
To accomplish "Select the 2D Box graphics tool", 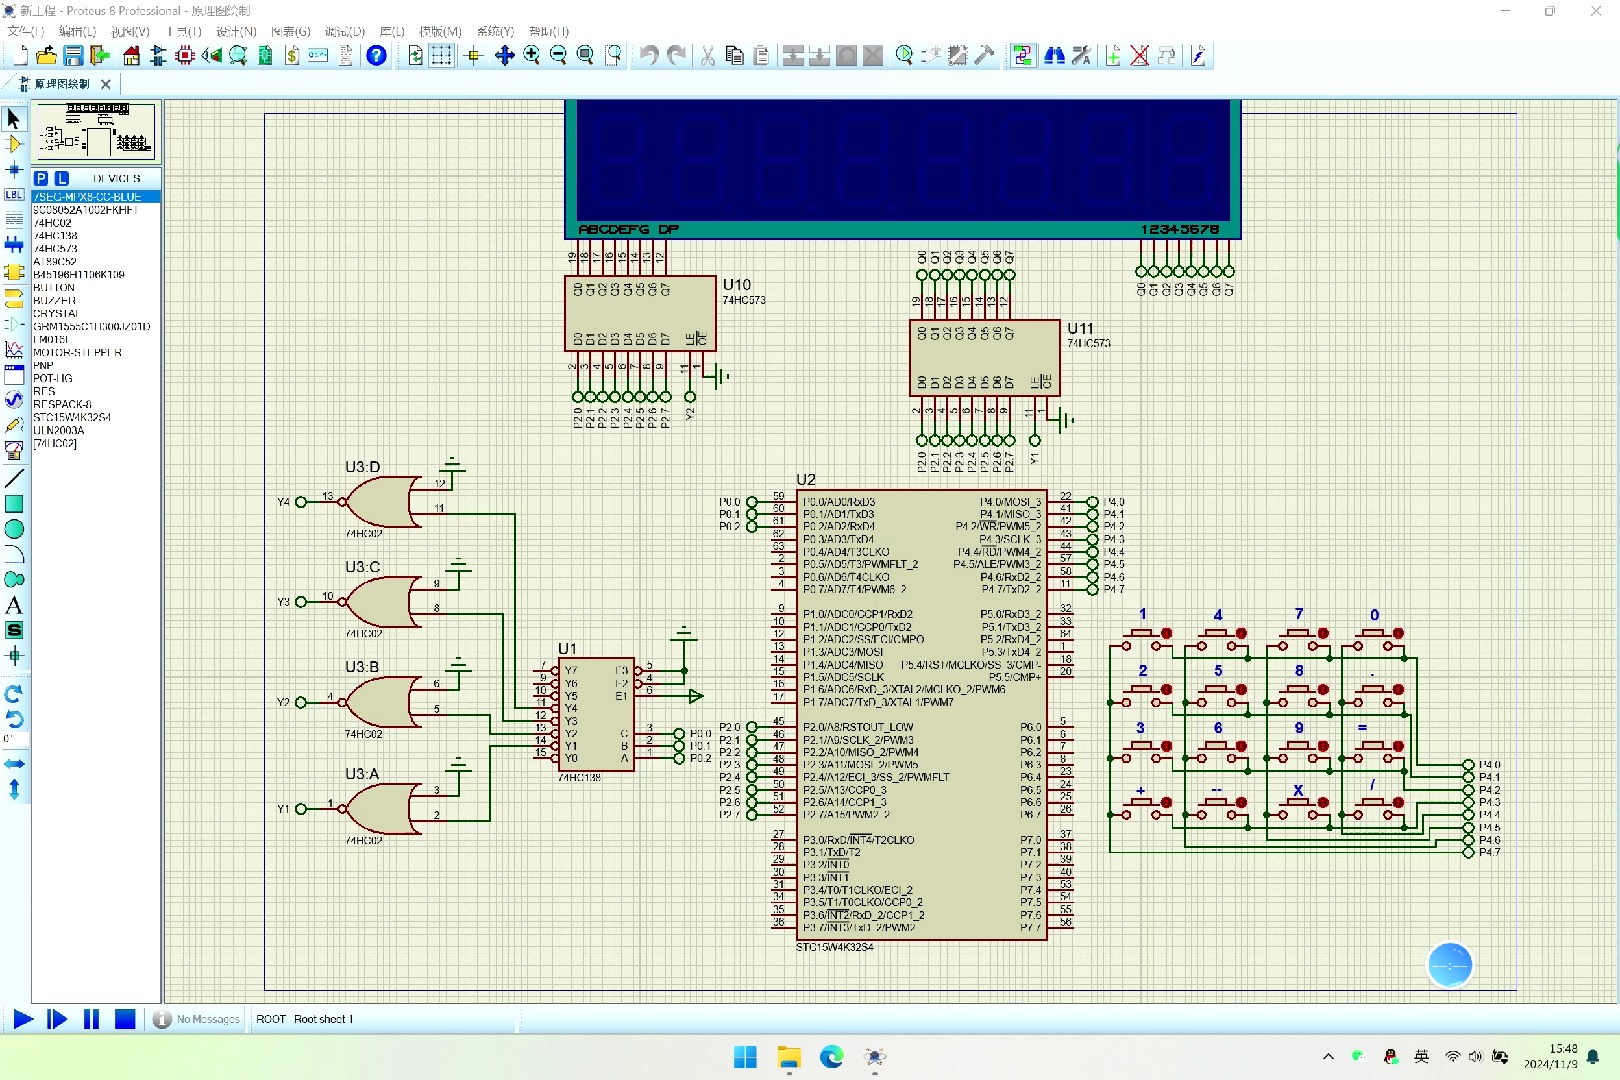I will click(14, 504).
